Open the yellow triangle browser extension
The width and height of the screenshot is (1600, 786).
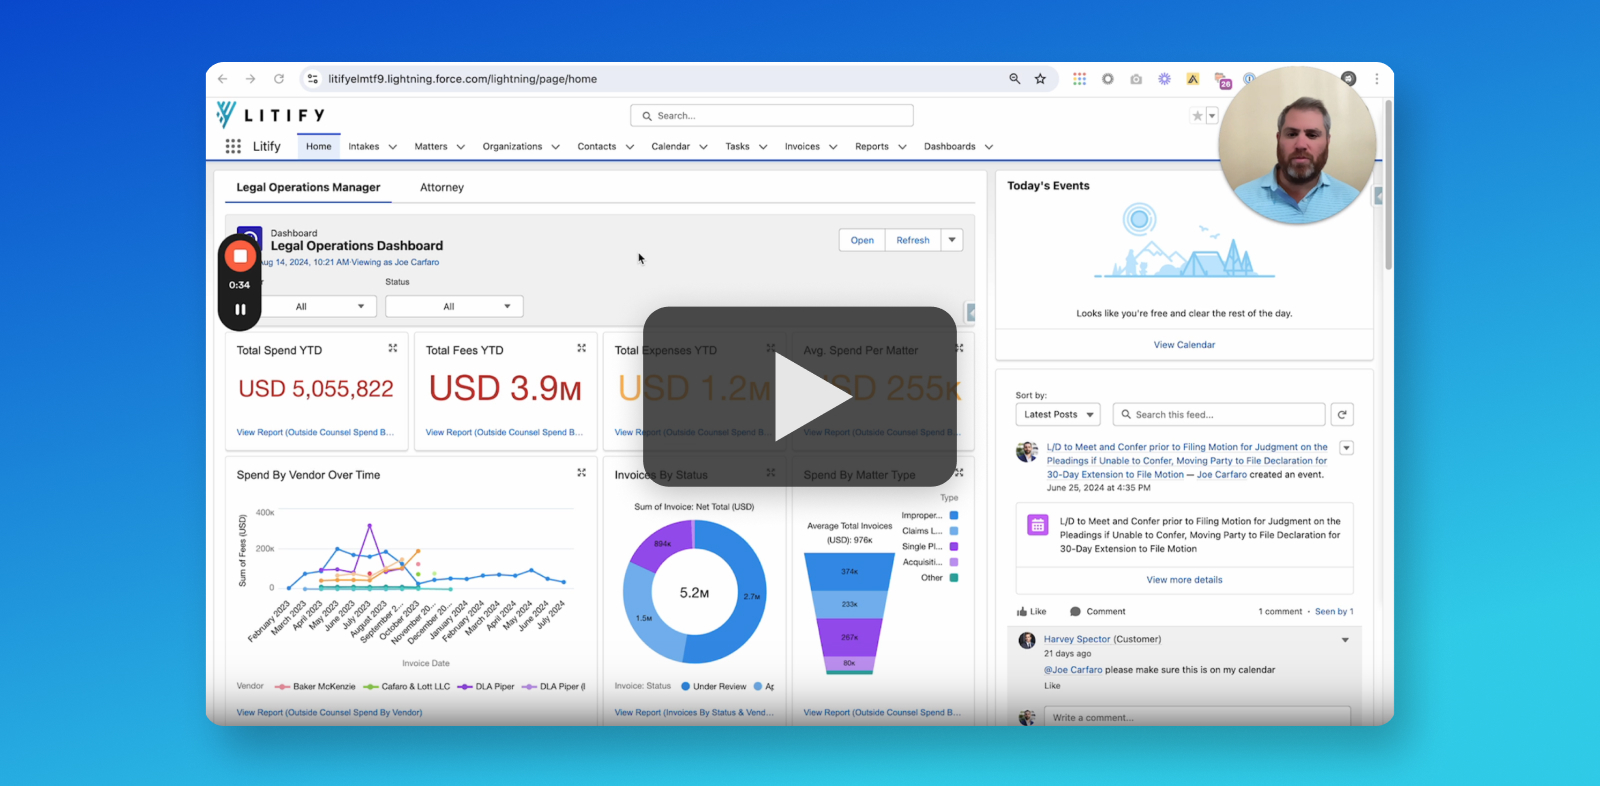tap(1193, 79)
